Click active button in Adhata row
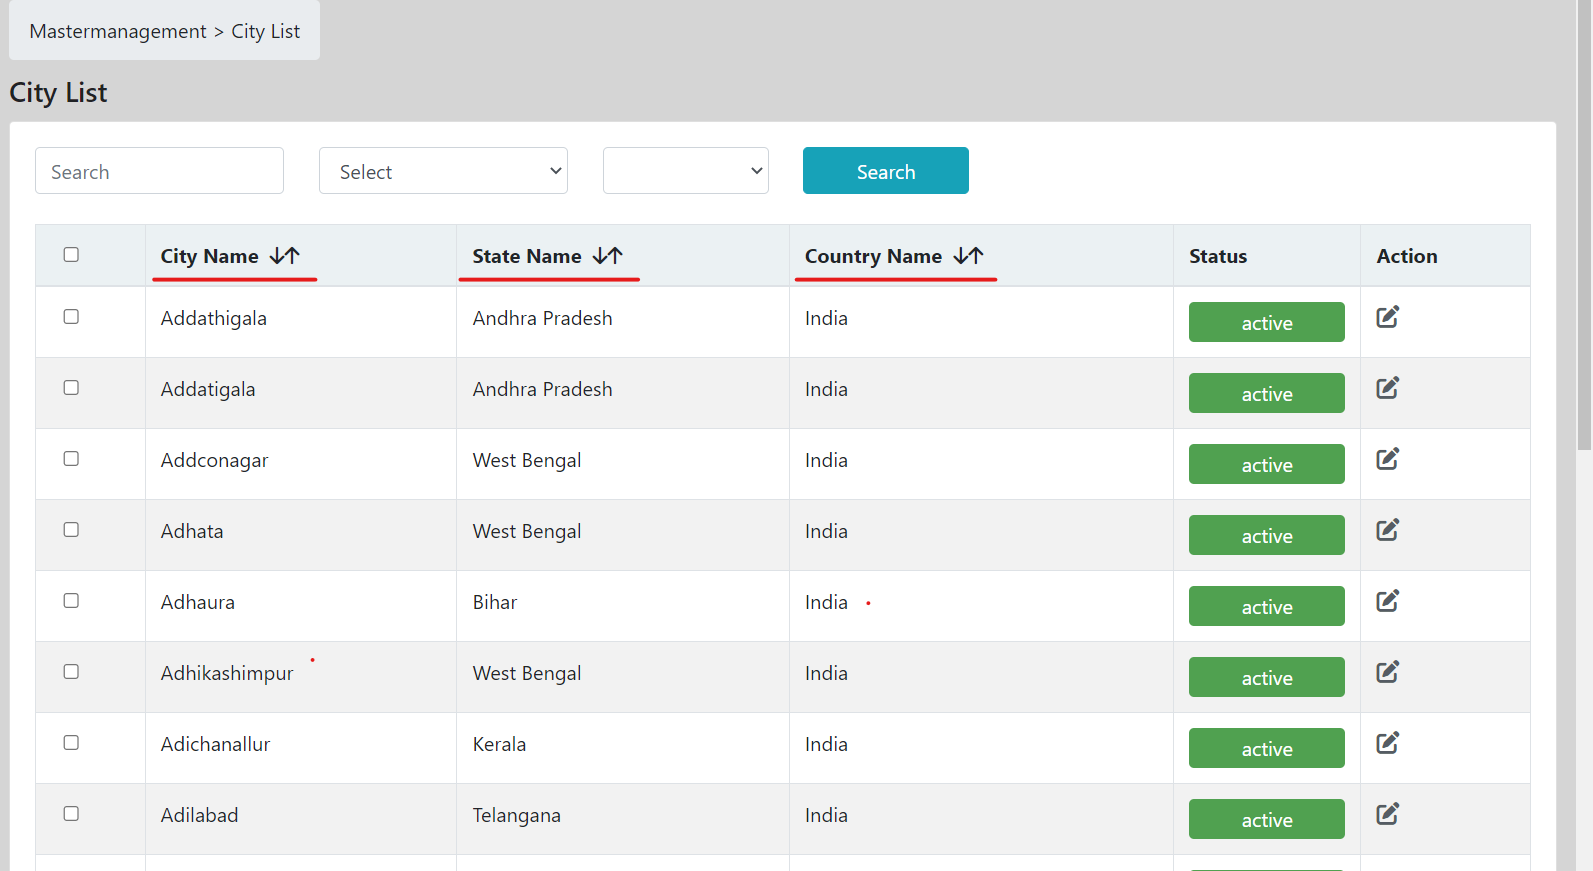Screen dimensions: 1593x871 tap(1267, 535)
